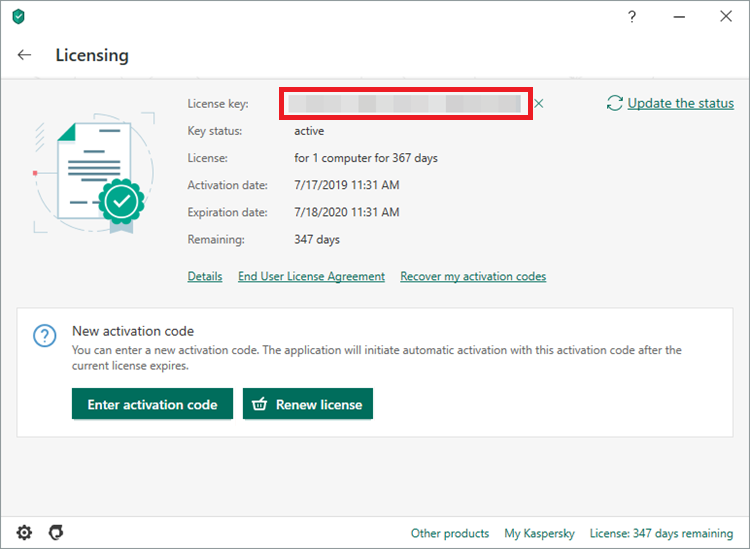
Task: Open settings via the gear icon
Action: (x=24, y=532)
